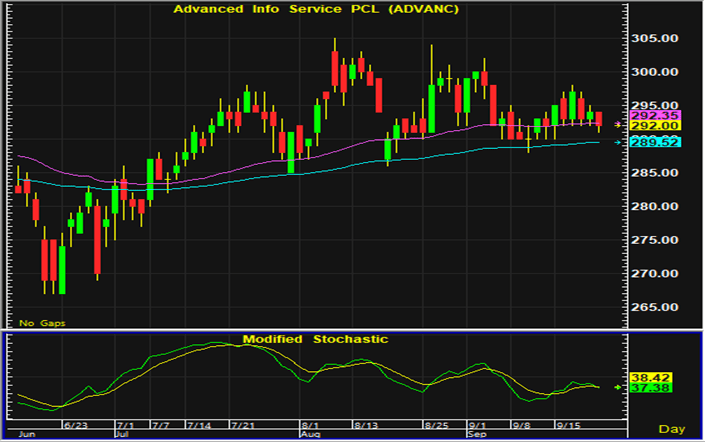Click the yellow arrow marker beside 292.00
The height and width of the screenshot is (442, 705).
617,124
